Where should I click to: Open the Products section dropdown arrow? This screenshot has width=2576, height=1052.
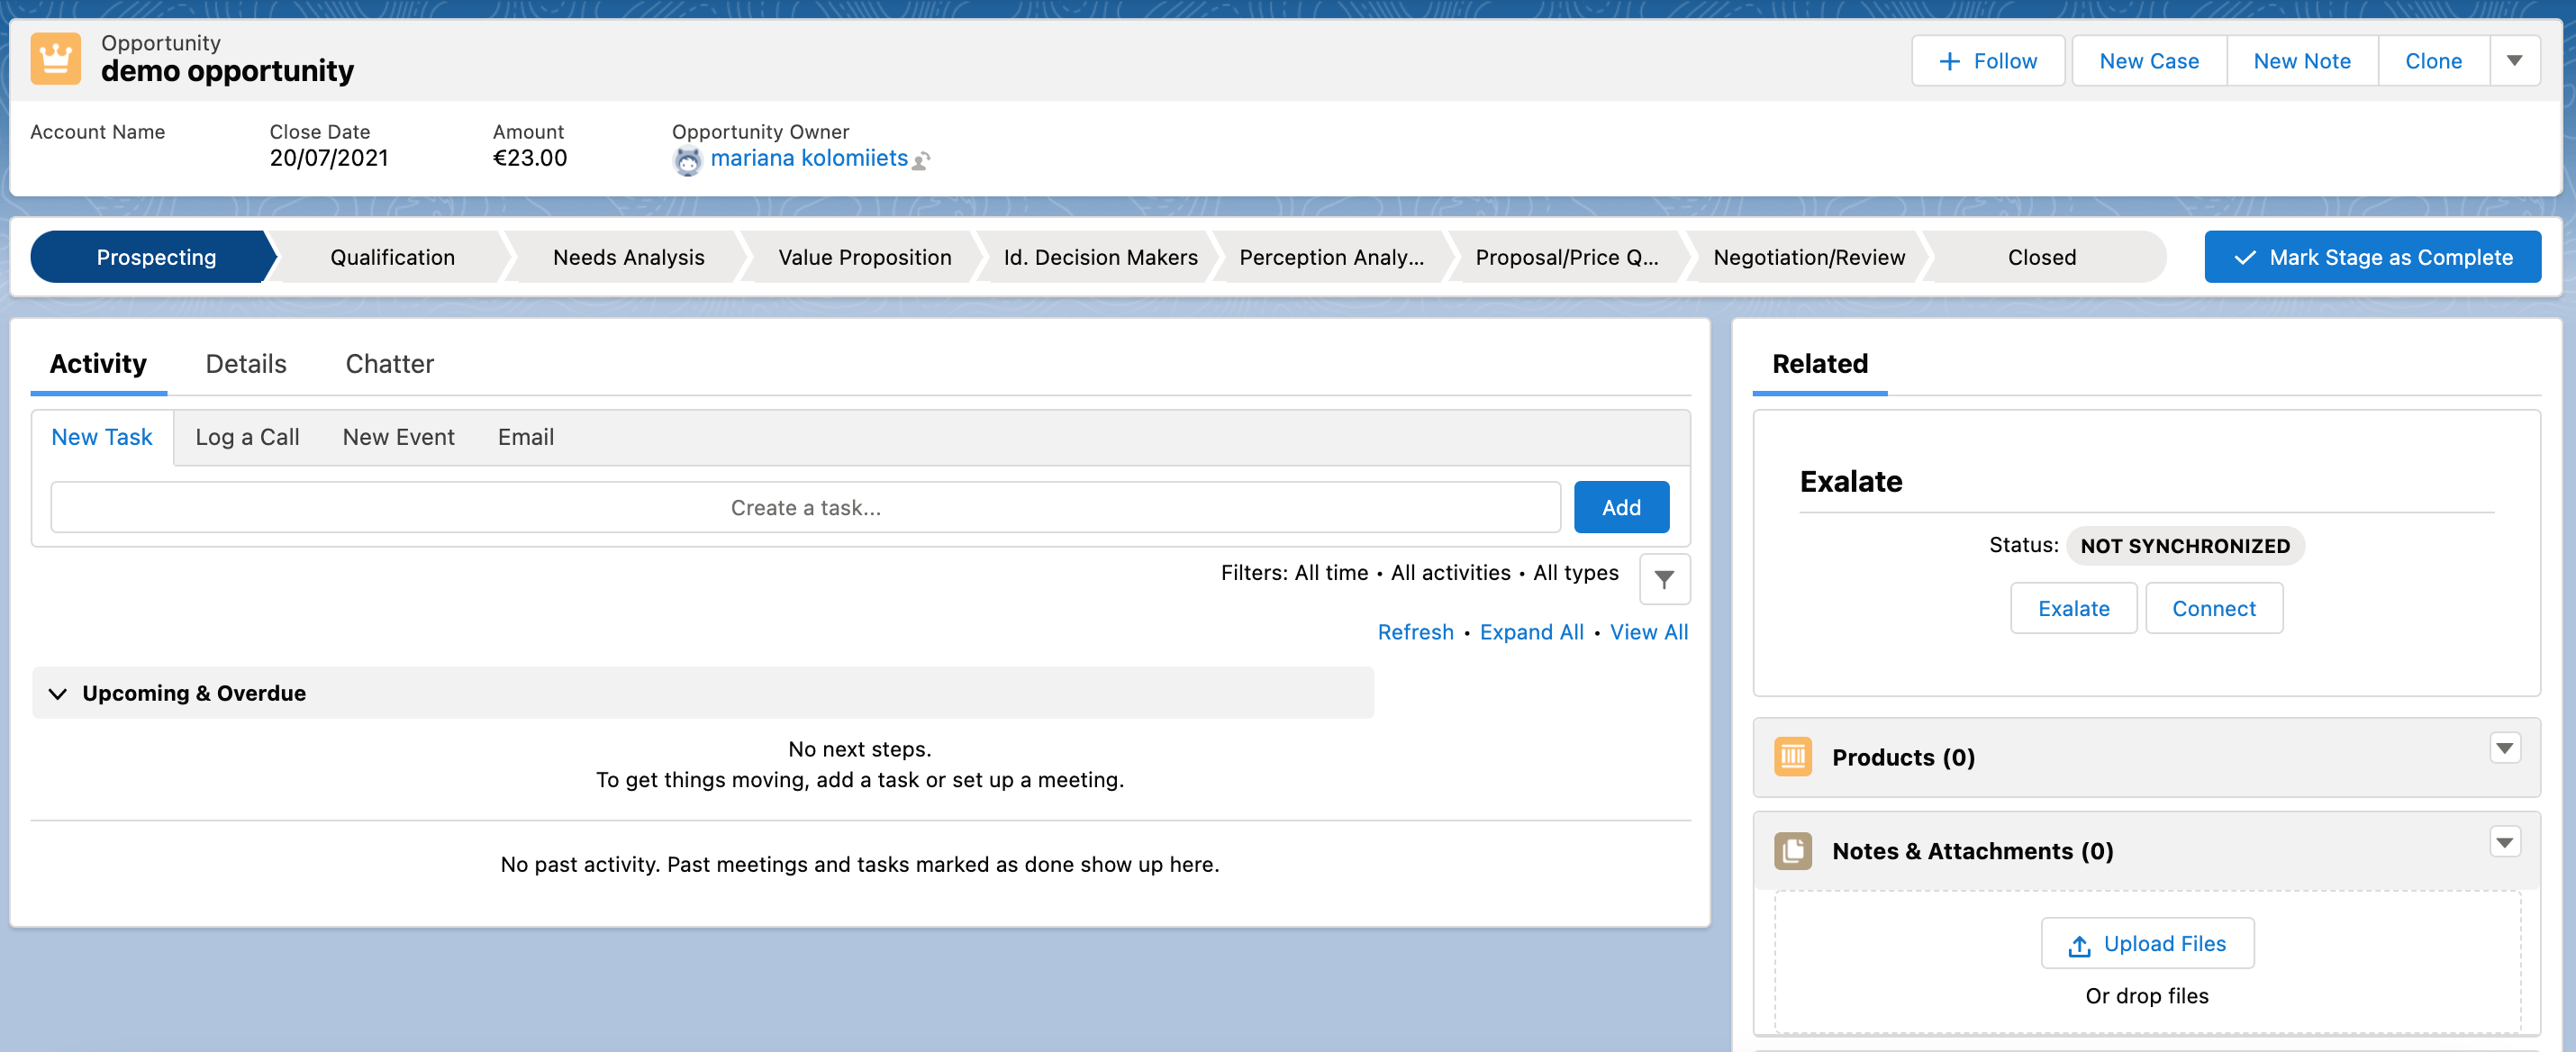2504,748
